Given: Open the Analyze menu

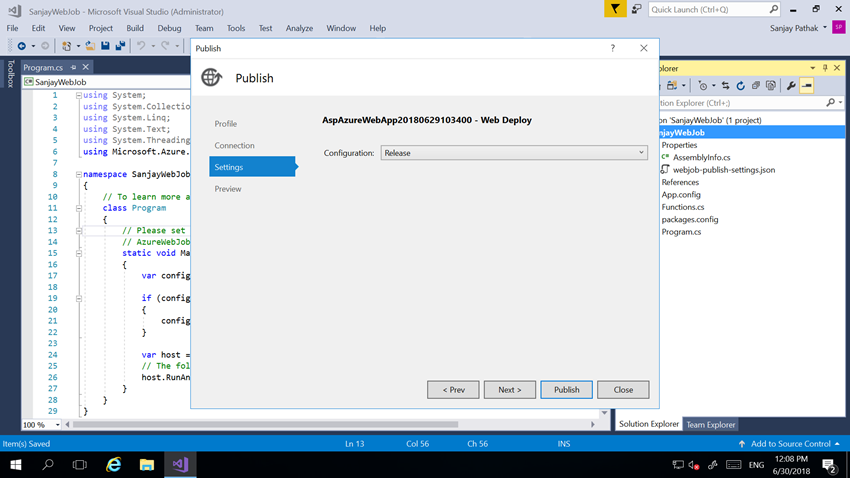Looking at the screenshot, I should click(299, 28).
